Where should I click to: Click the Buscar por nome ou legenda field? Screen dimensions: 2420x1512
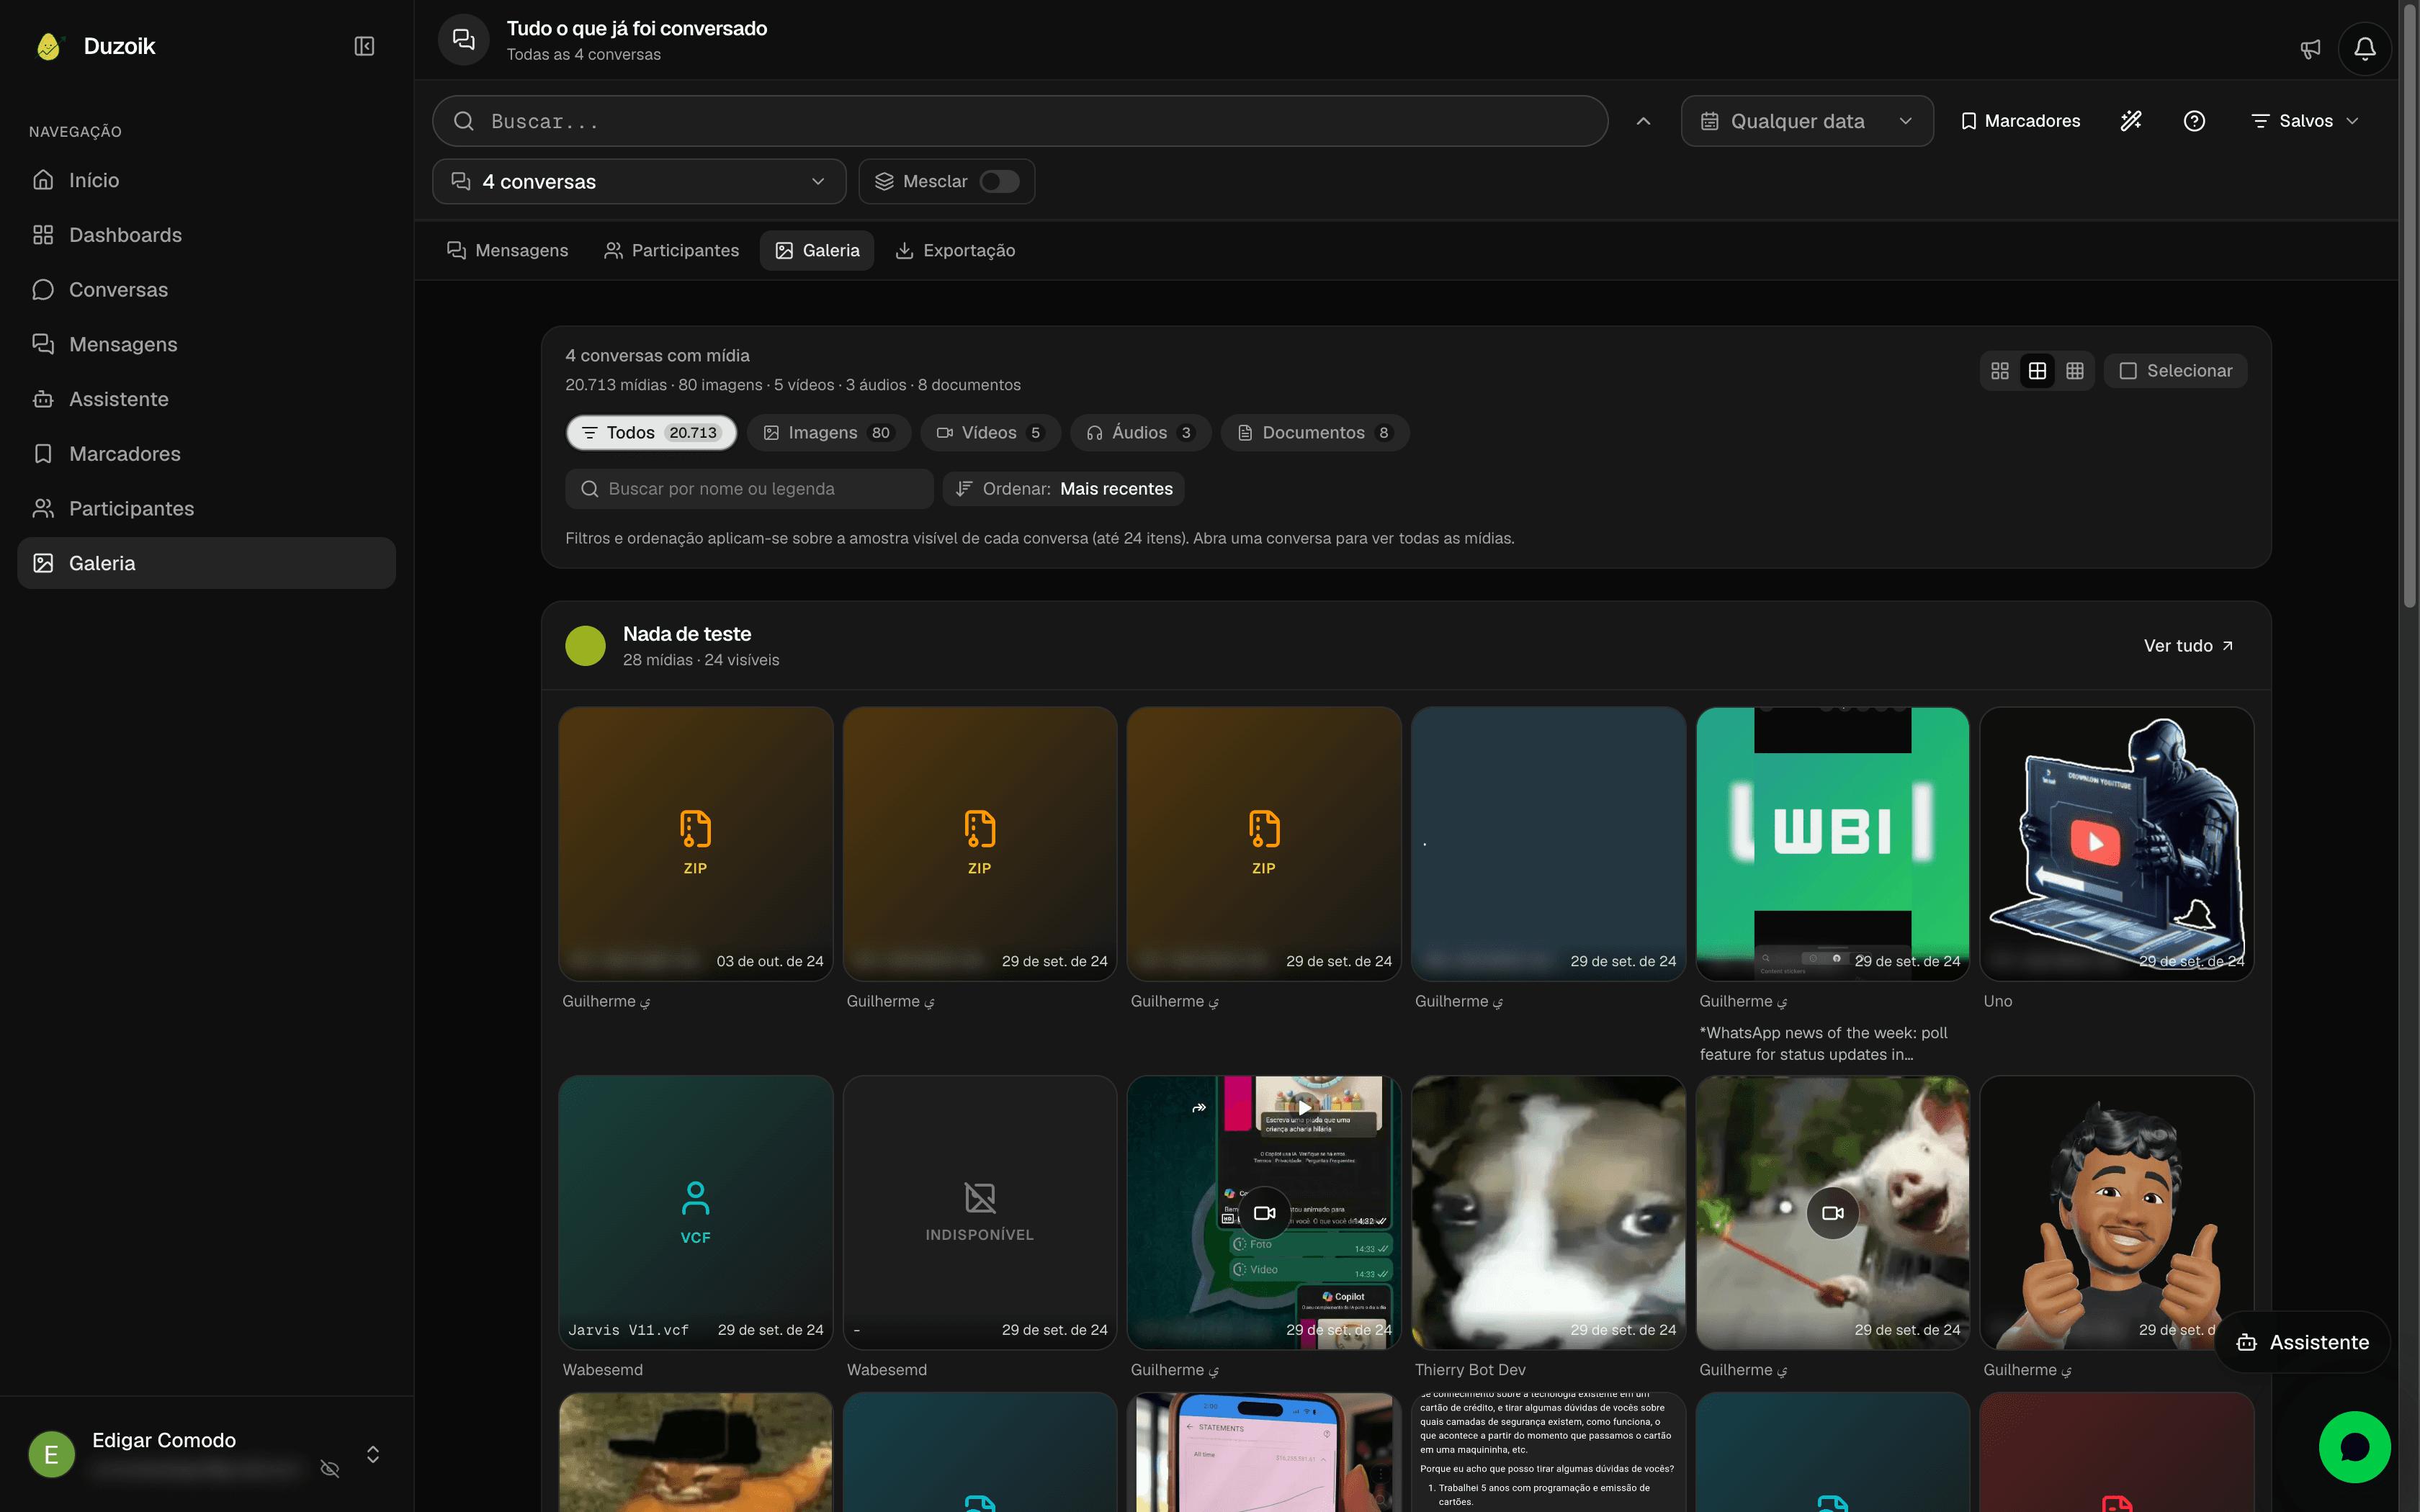pyautogui.click(x=749, y=489)
